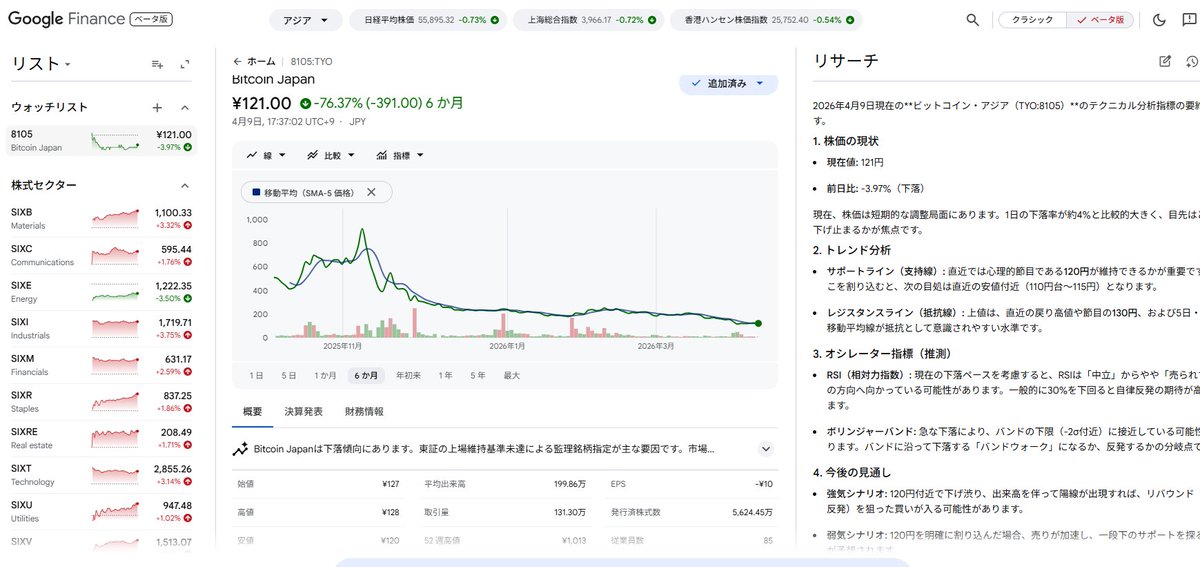Open the 比較 compare dropdown
The height and width of the screenshot is (567, 1200).
coord(331,156)
